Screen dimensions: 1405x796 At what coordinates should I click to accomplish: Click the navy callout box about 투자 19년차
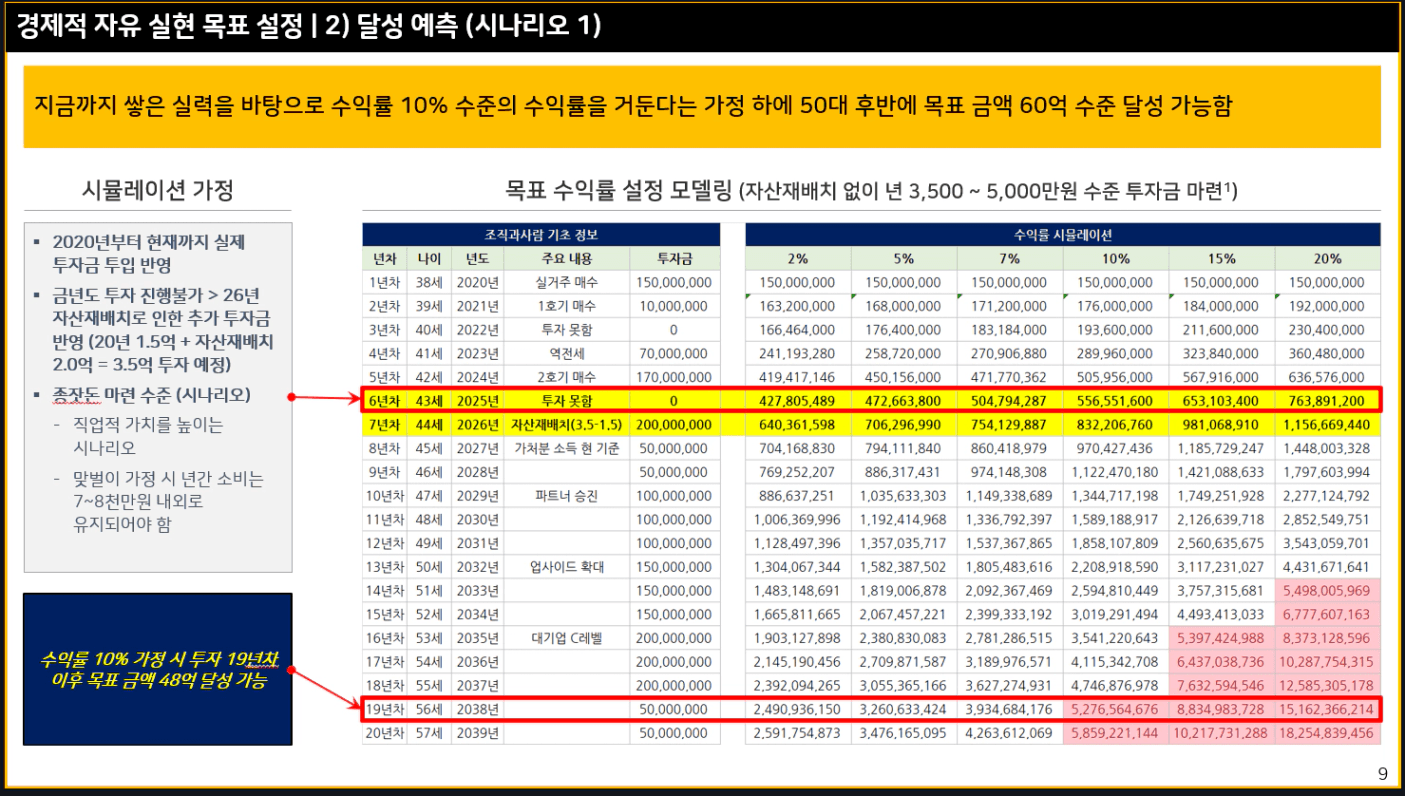click(158, 668)
